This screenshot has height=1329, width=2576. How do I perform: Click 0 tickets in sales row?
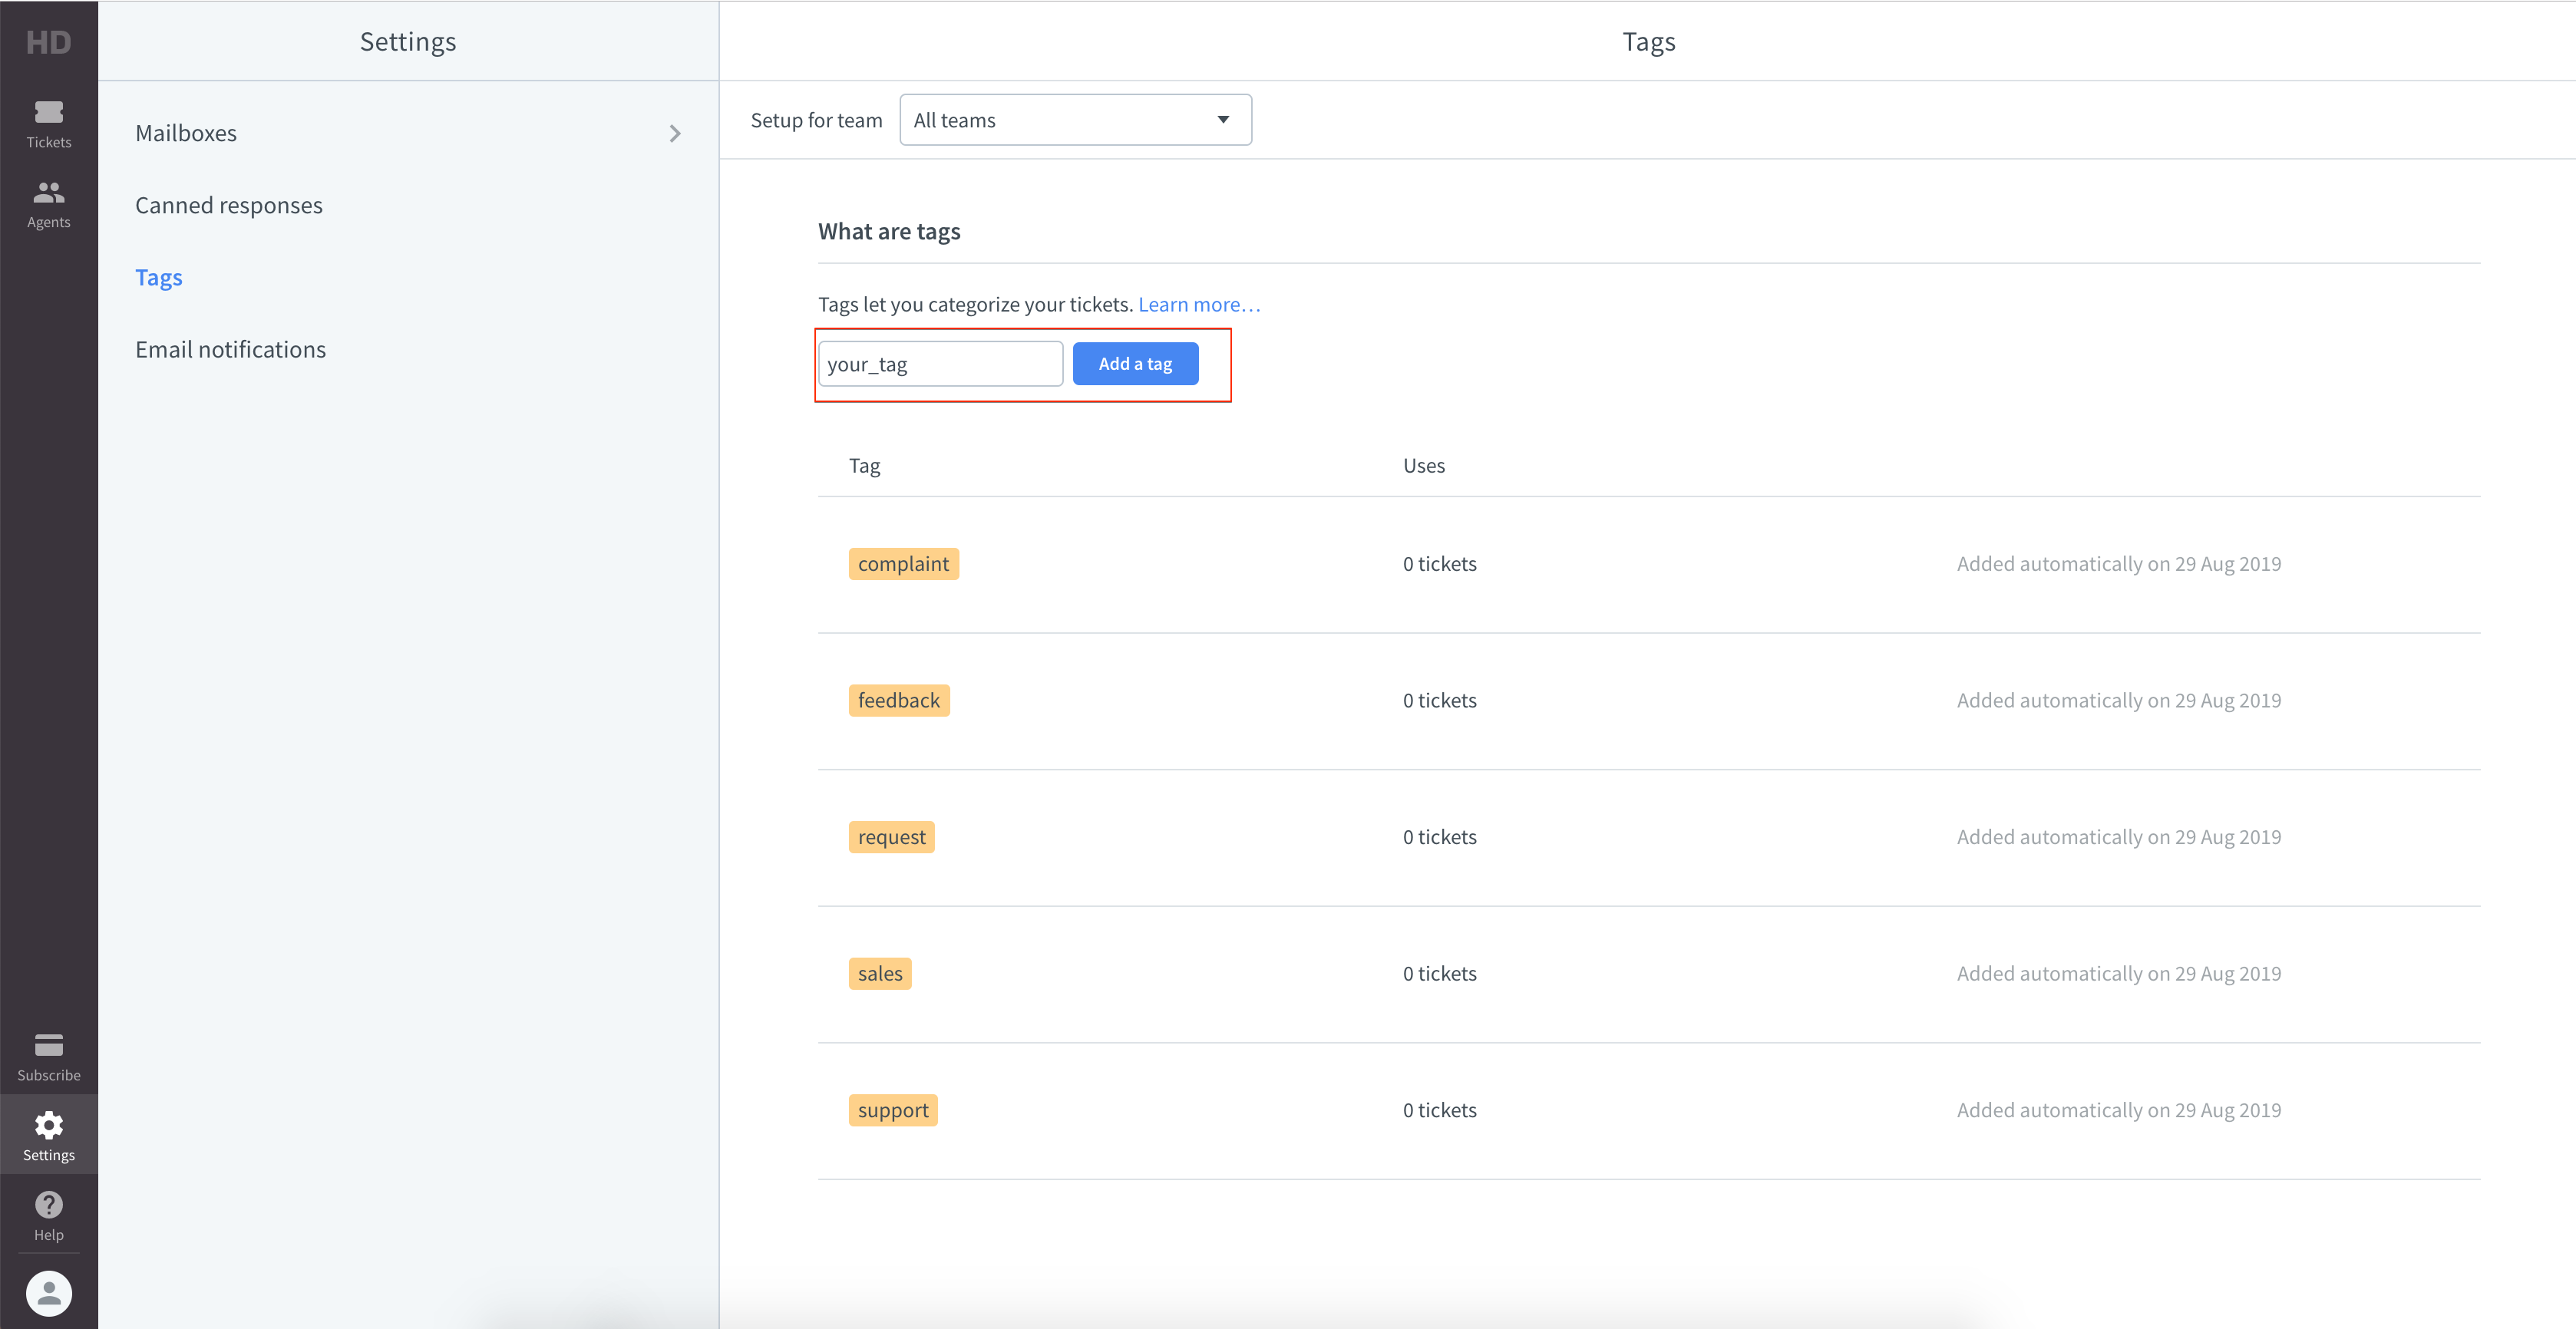coord(1439,974)
